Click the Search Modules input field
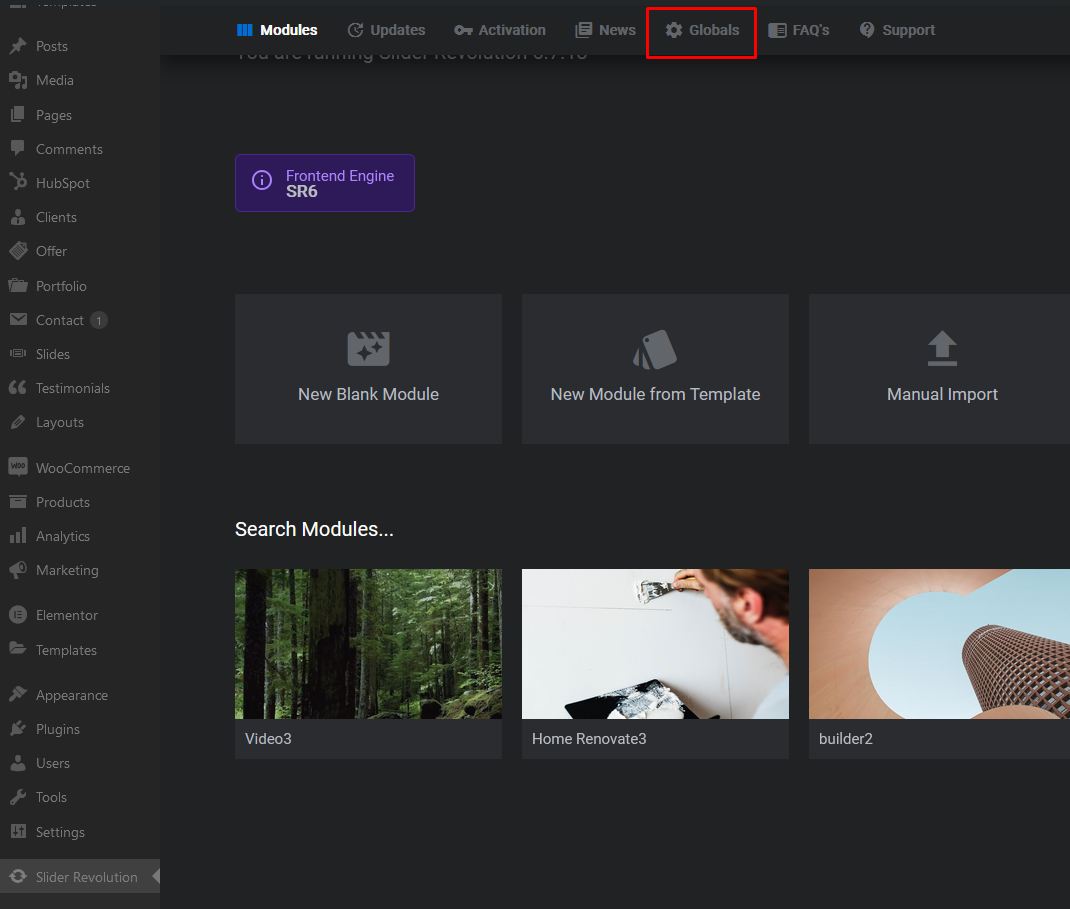Viewport: 1070px width, 909px height. pyautogui.click(x=314, y=529)
